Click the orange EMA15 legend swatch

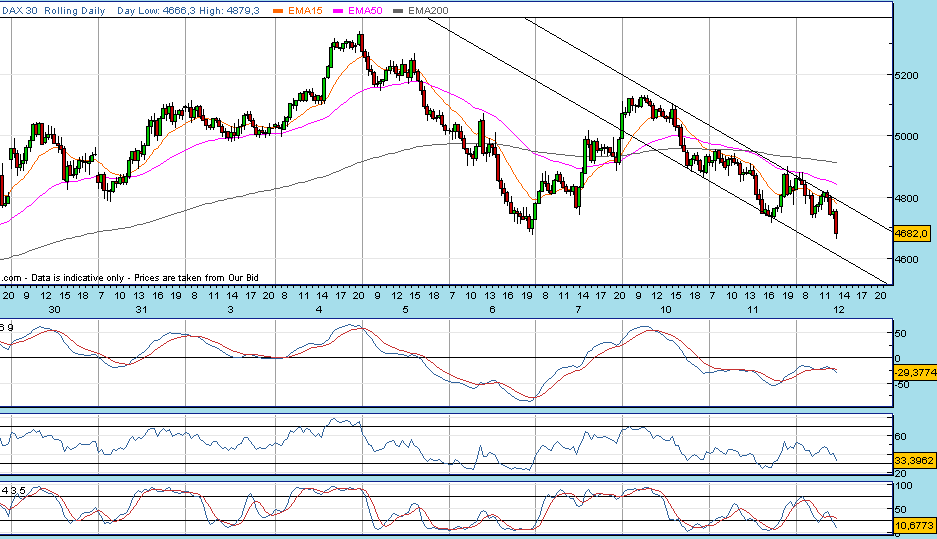[278, 11]
